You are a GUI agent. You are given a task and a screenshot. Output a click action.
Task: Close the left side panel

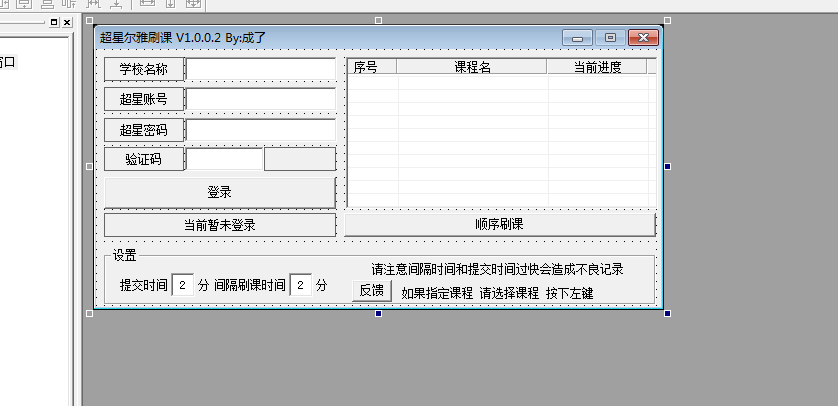[67, 22]
